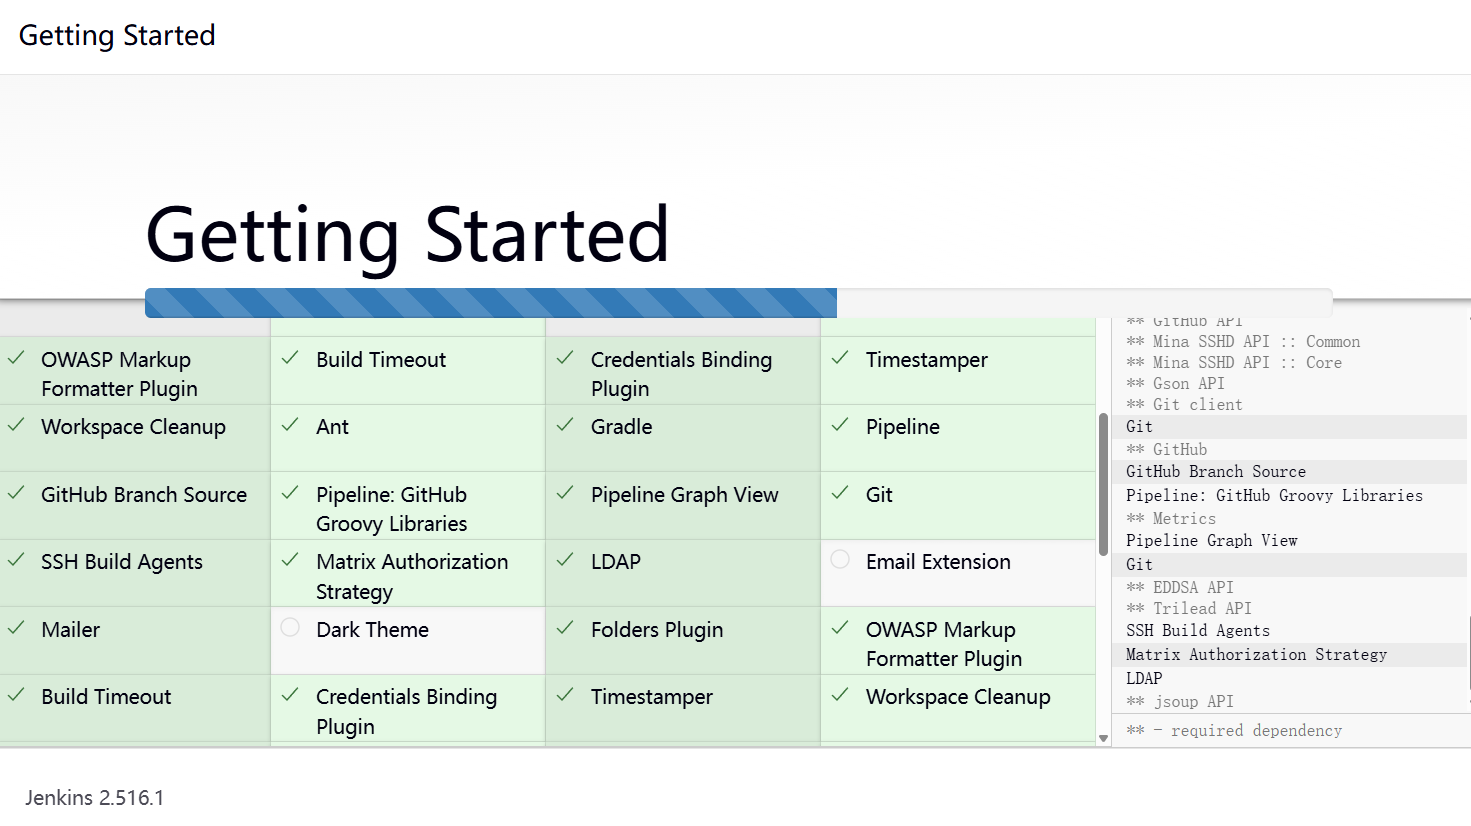
Task: Click checkmark for Matrix Authorization Strategy in grid
Action: point(290,560)
